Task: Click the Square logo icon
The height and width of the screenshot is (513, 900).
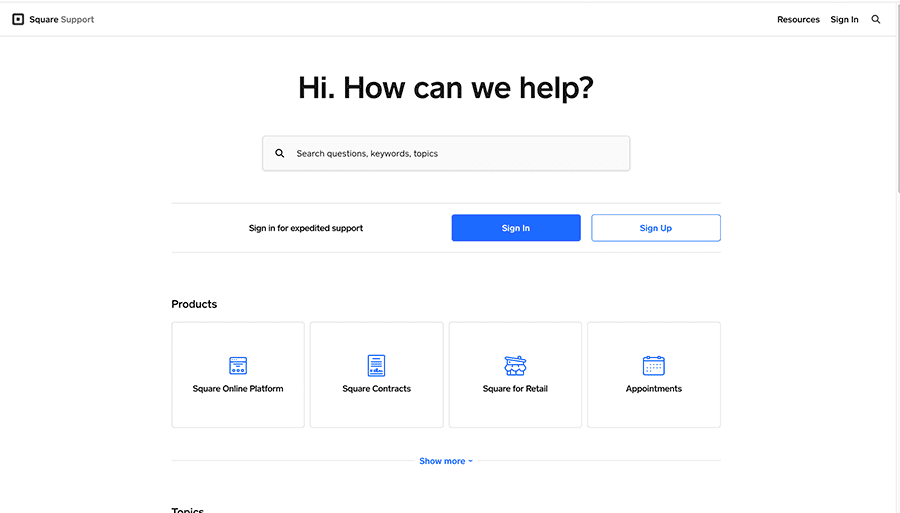Action: 18,20
